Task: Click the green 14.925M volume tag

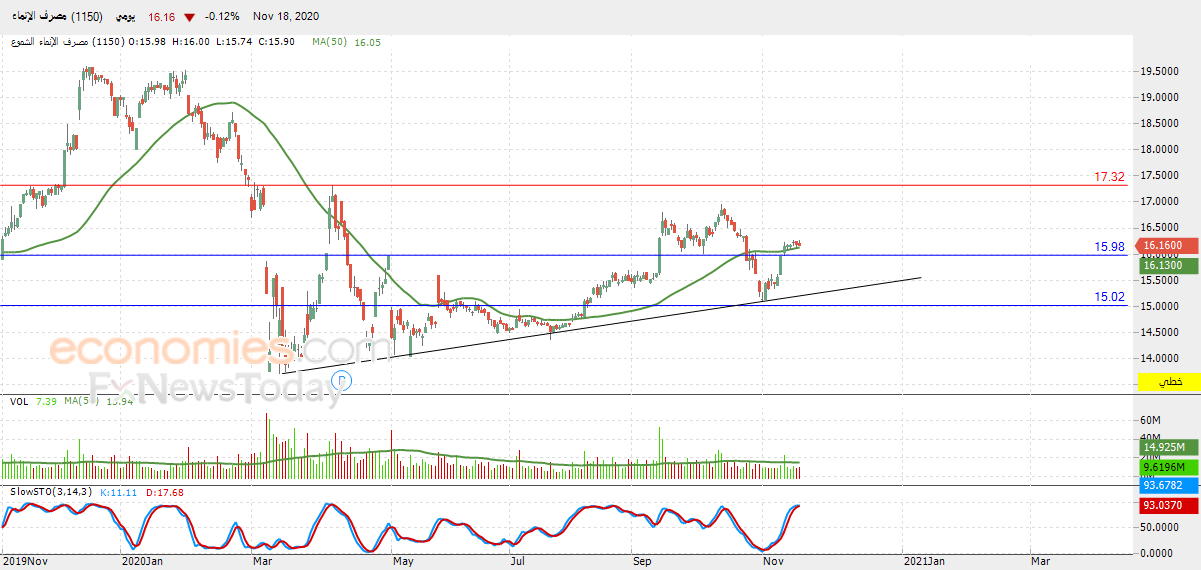Action: click(1168, 448)
